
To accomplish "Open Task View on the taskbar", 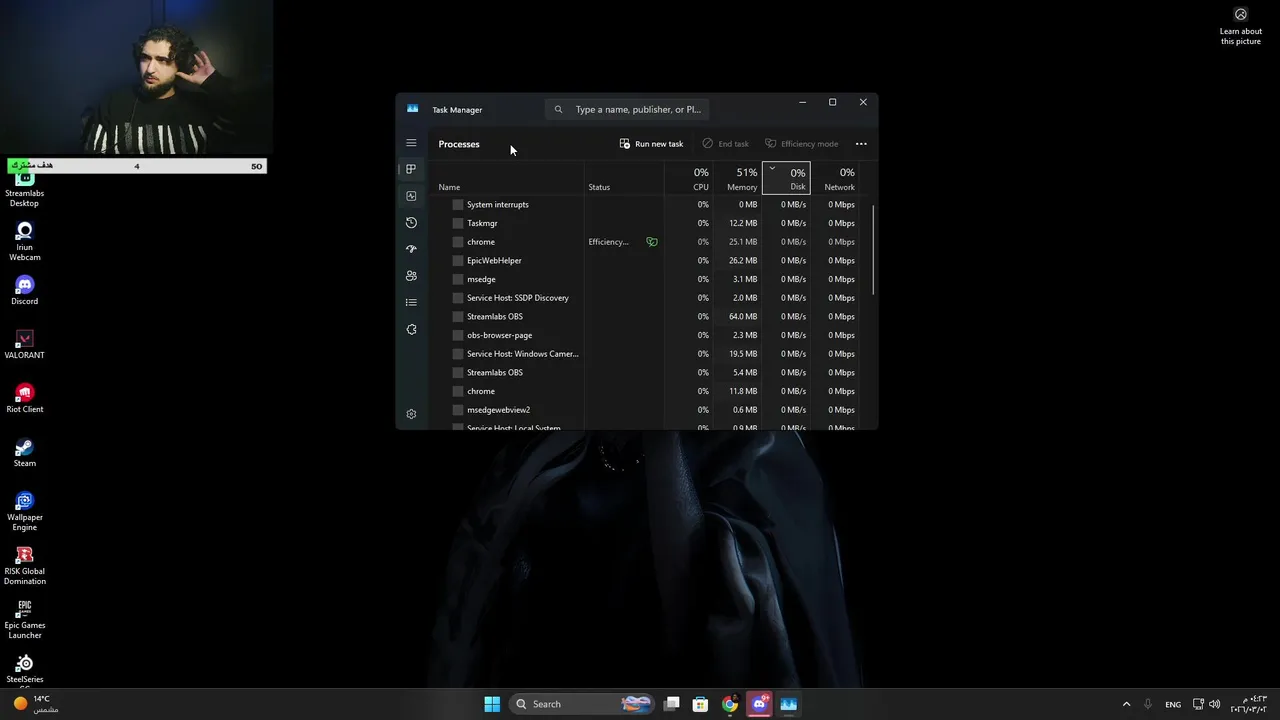I will pyautogui.click(x=672, y=704).
